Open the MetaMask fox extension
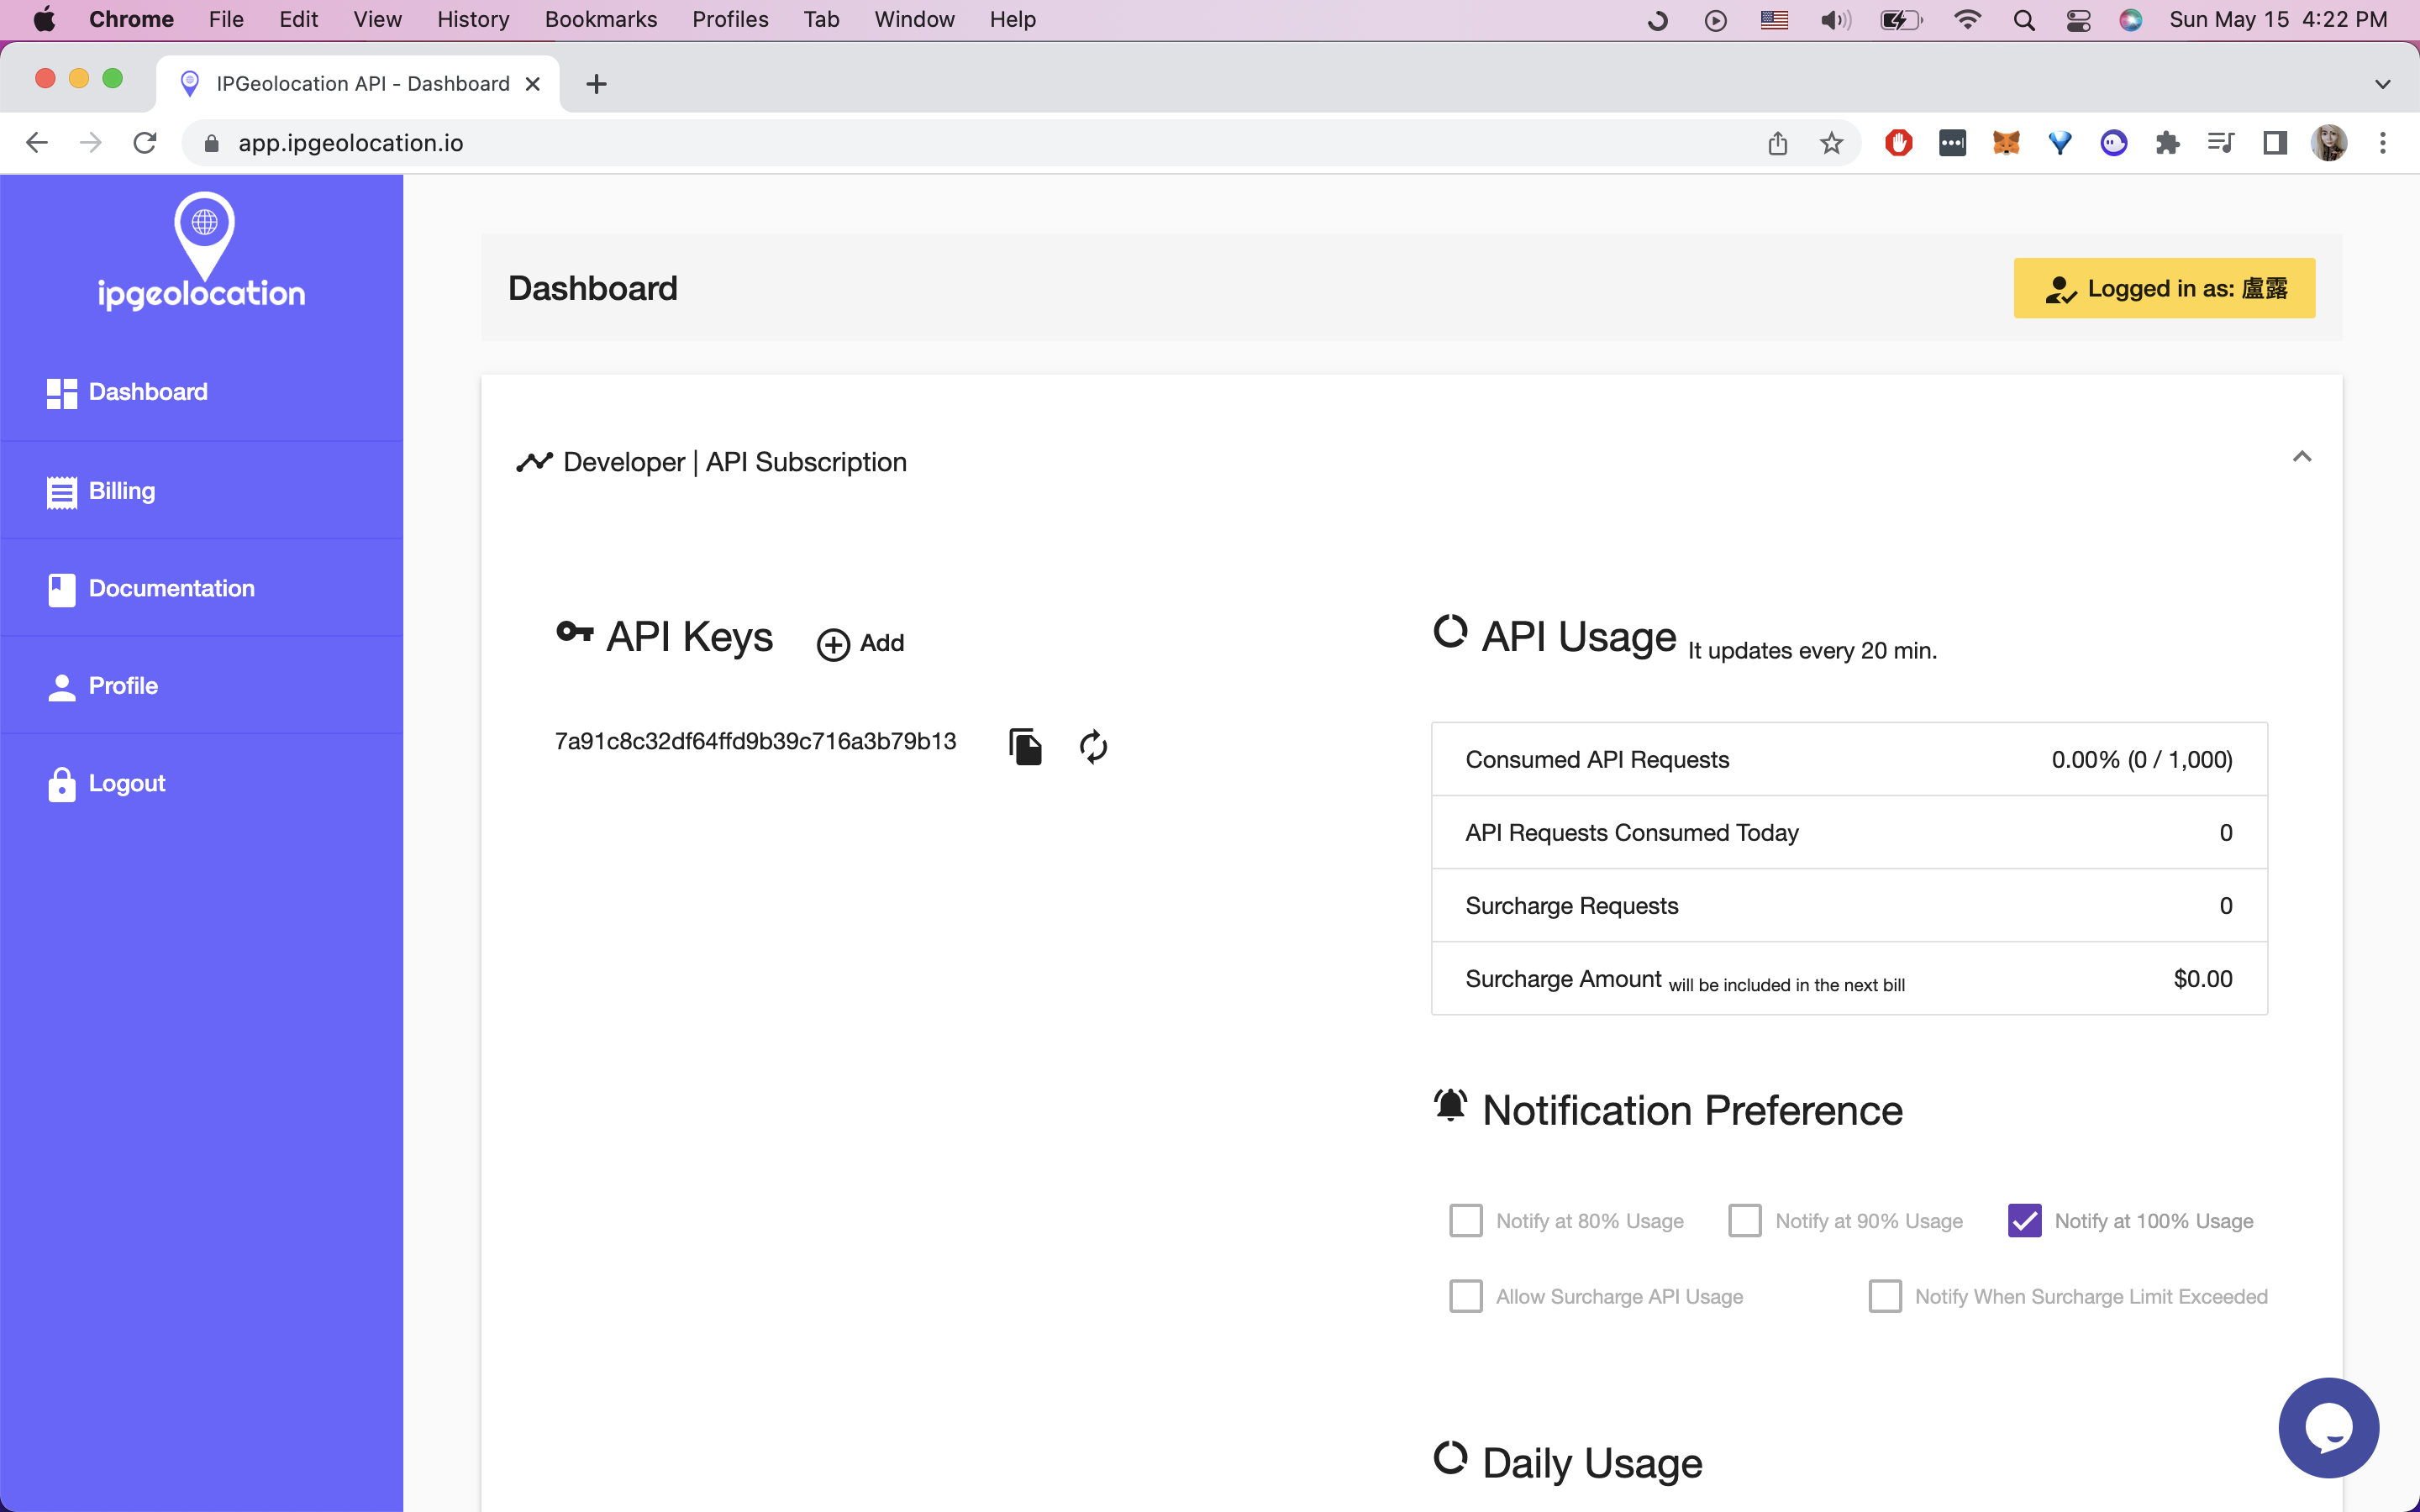The width and height of the screenshot is (2420, 1512). (x=2006, y=143)
